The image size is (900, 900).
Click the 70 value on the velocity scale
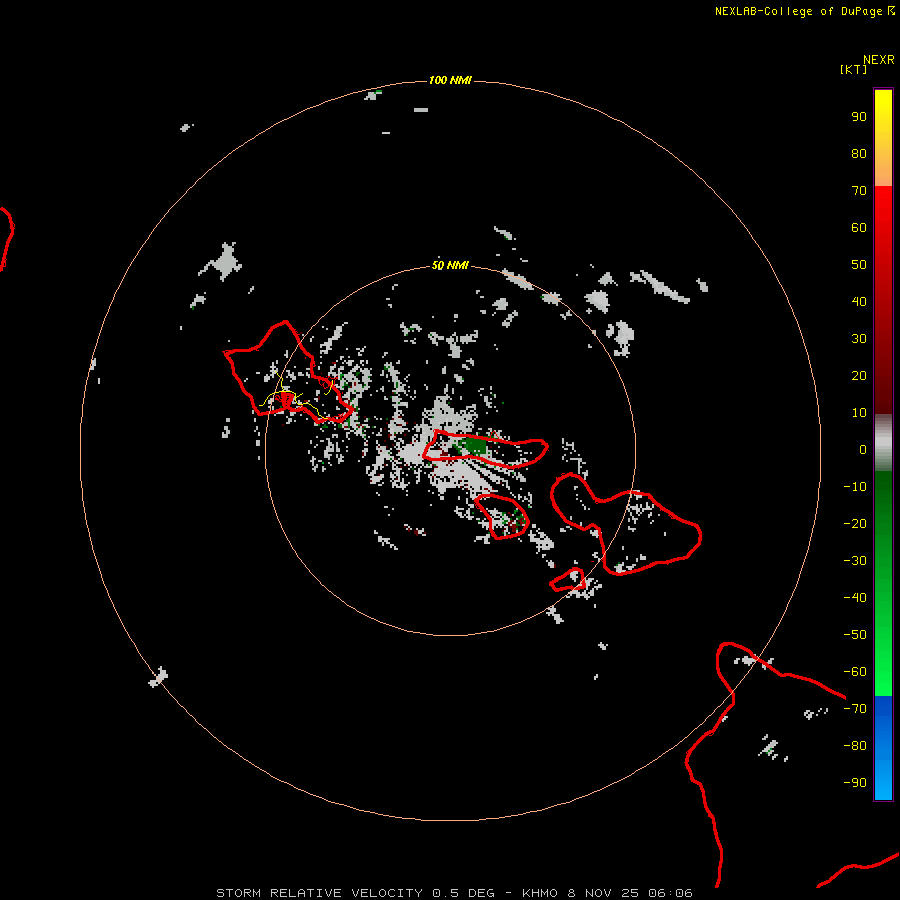tap(859, 191)
